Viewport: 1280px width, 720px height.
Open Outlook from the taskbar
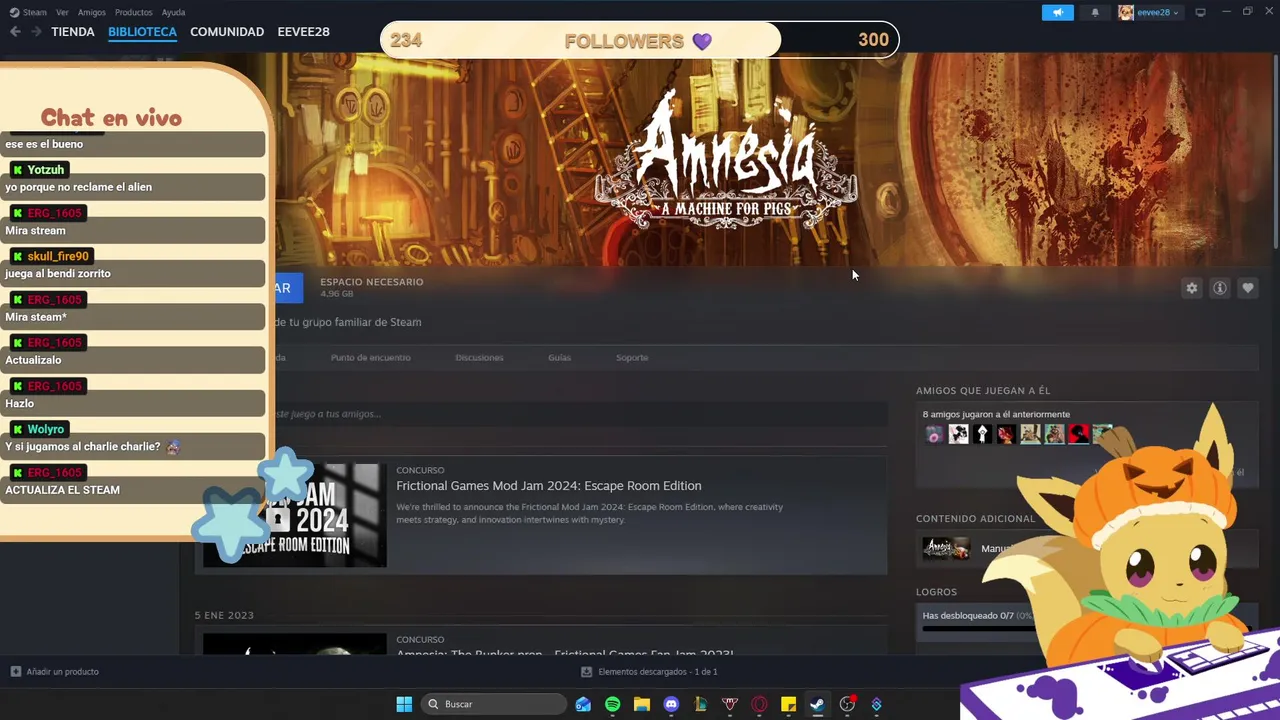(583, 704)
